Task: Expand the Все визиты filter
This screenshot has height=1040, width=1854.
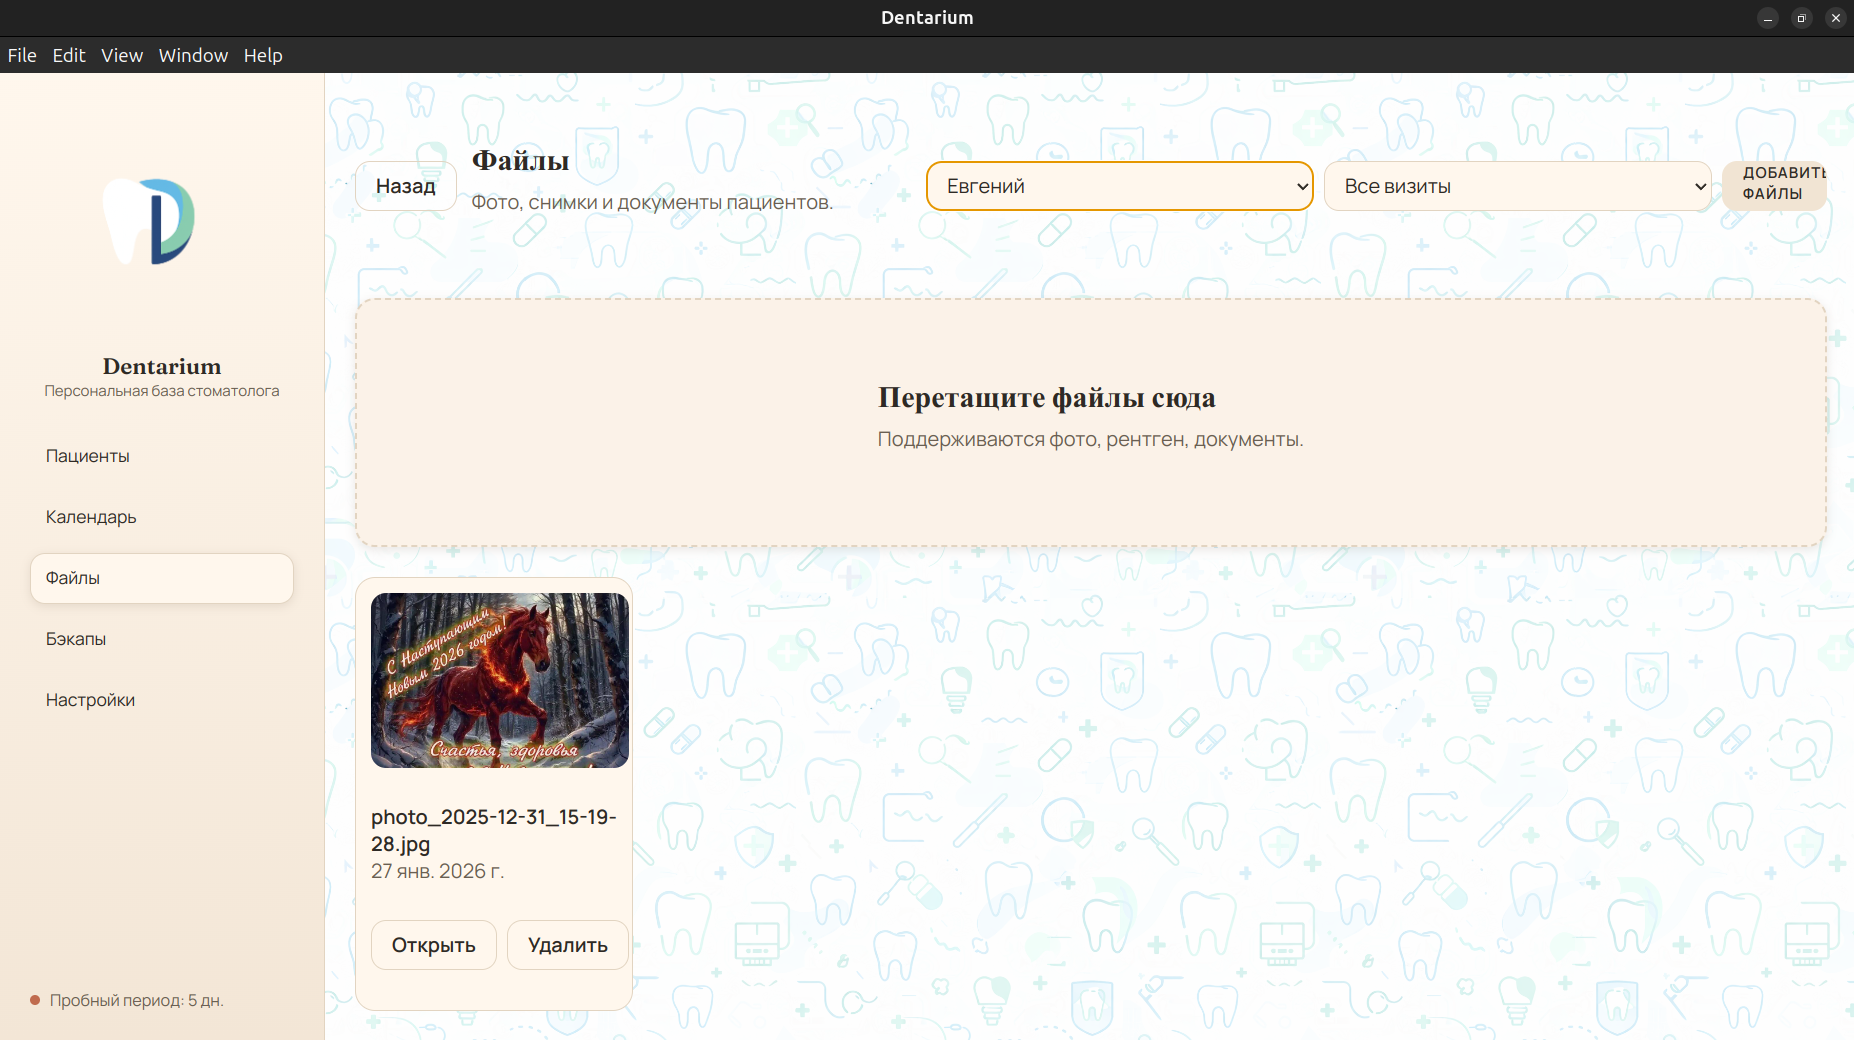Action: (1516, 186)
